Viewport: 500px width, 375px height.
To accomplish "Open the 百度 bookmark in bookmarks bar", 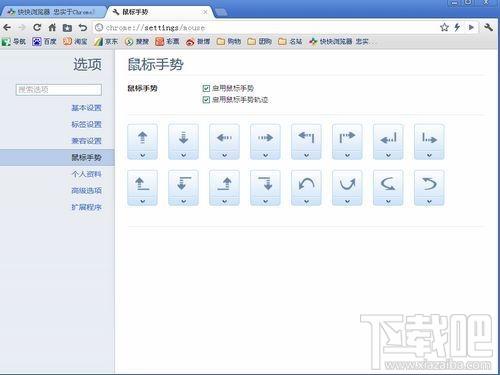I will pos(44,41).
